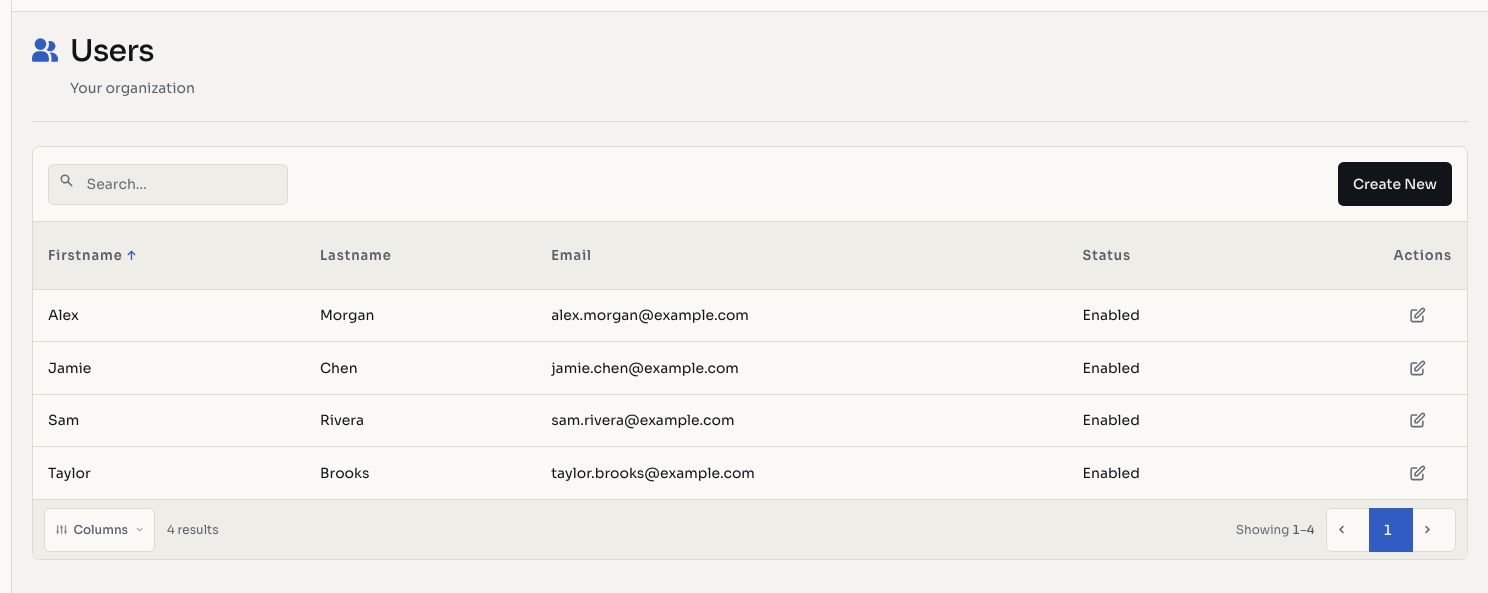Screen dimensions: 1488x593
Task: Select the row for Taylor Brooks
Action: (750, 473)
